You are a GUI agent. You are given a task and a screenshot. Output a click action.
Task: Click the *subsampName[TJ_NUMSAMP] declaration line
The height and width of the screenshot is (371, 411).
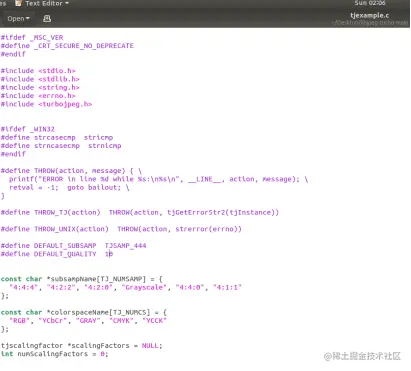[x=82, y=279]
